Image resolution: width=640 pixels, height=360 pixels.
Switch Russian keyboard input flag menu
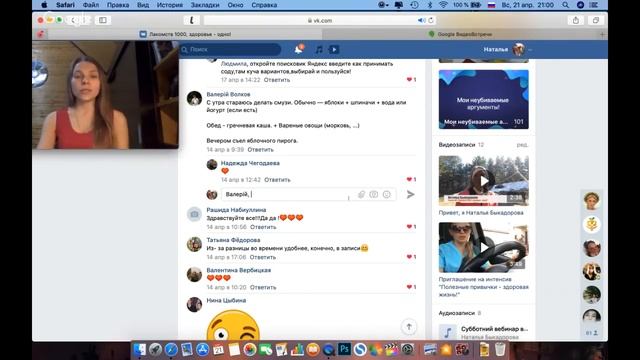[x=491, y=5]
